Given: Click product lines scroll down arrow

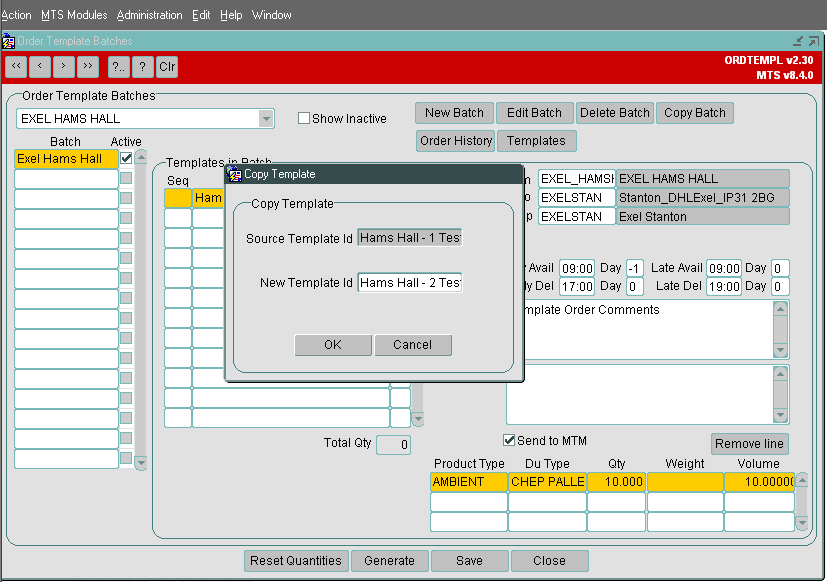Looking at the screenshot, I should pos(802,523).
